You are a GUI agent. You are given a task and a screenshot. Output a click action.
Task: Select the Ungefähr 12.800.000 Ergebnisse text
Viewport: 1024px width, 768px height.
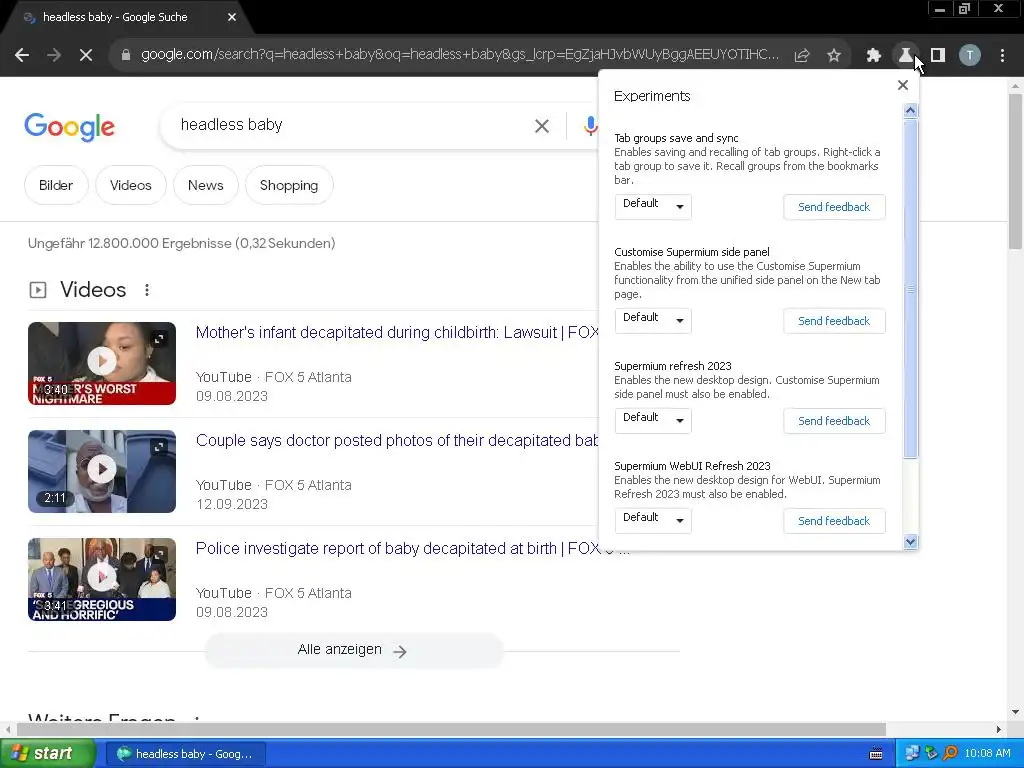[182, 244]
